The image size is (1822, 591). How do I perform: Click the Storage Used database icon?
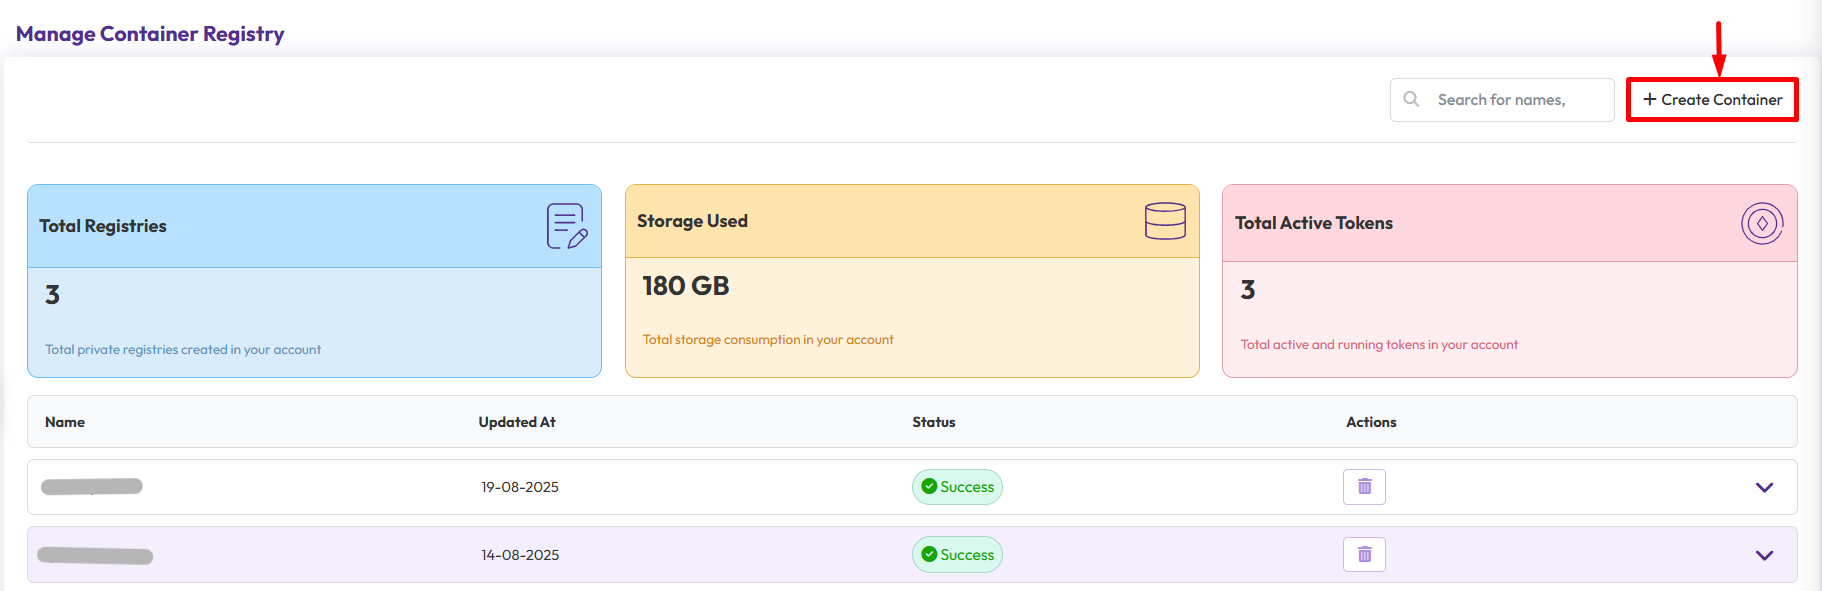click(x=1165, y=221)
